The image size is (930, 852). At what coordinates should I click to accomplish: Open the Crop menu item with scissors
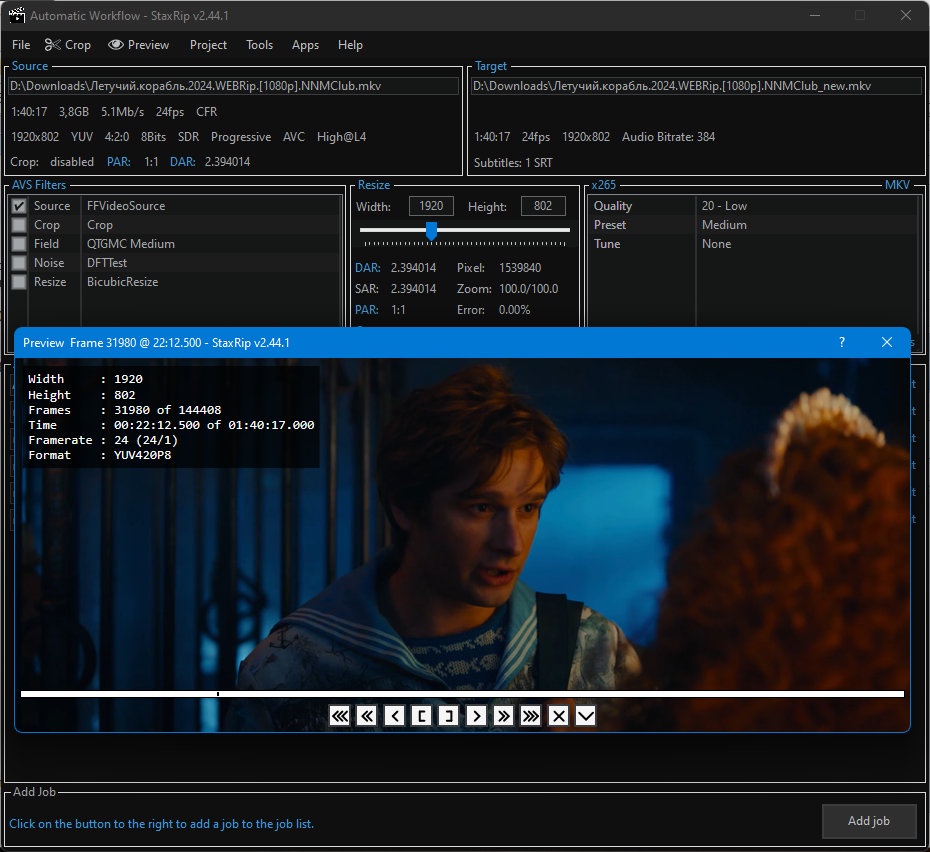click(x=68, y=45)
